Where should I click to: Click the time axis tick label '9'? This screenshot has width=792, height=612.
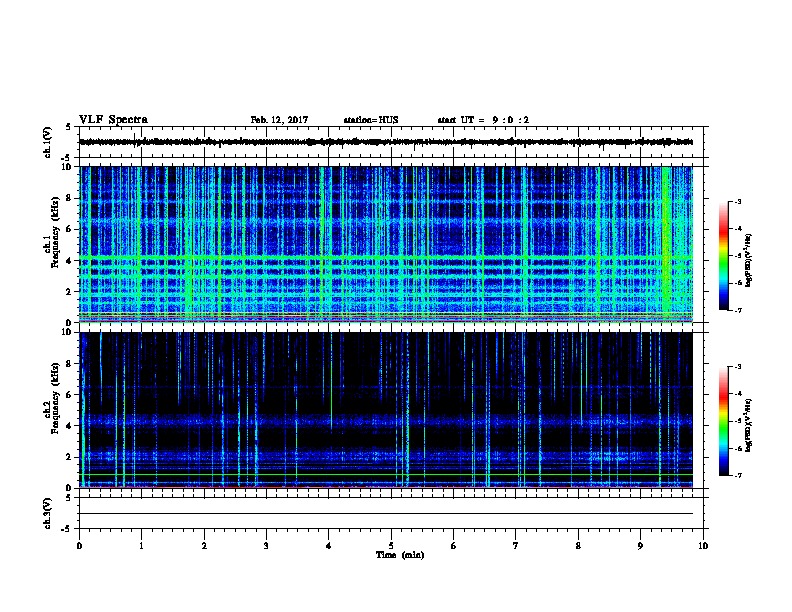coord(640,546)
